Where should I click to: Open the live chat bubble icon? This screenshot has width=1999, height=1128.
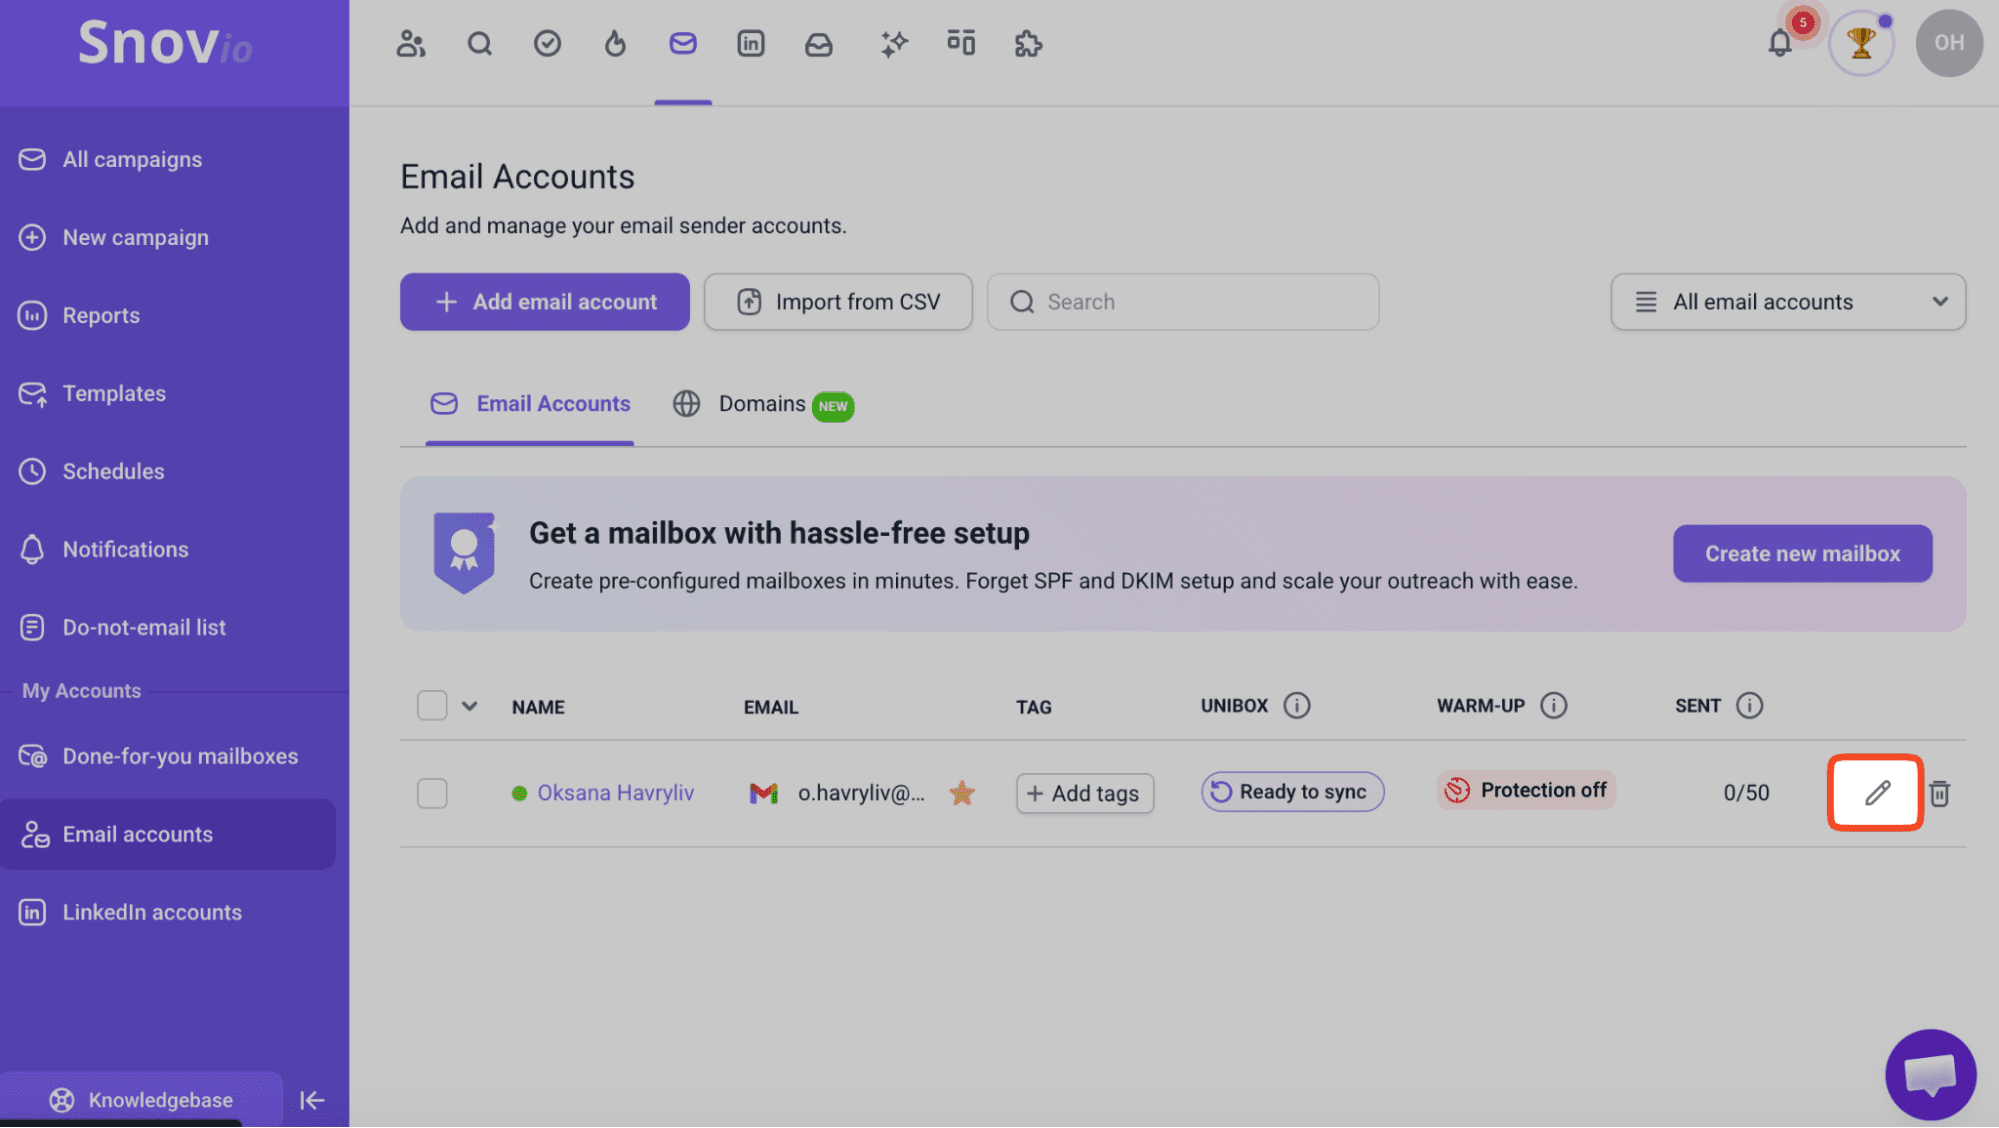(1930, 1074)
